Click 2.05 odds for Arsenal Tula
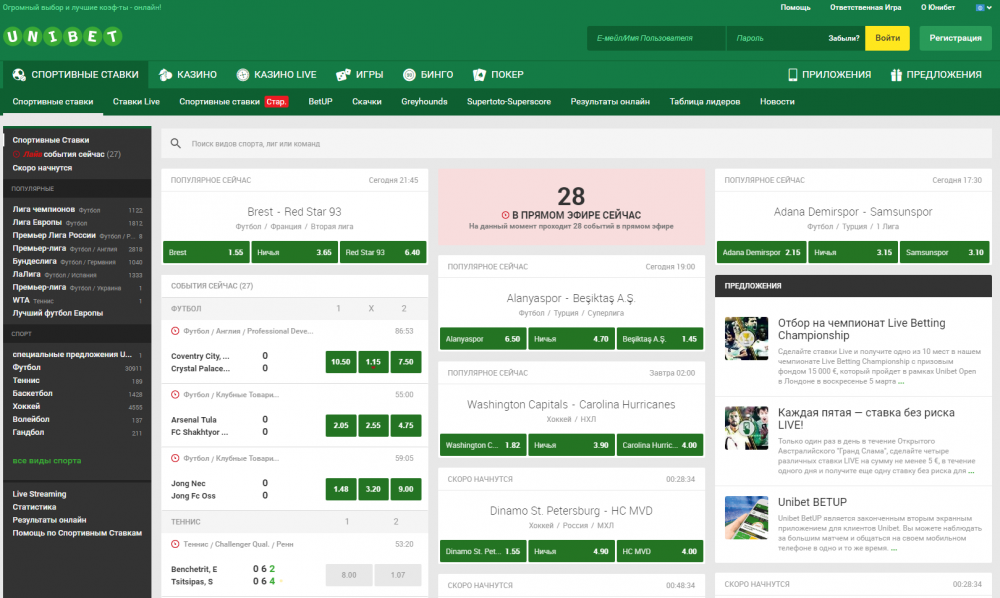This screenshot has height=598, width=1000. (341, 425)
